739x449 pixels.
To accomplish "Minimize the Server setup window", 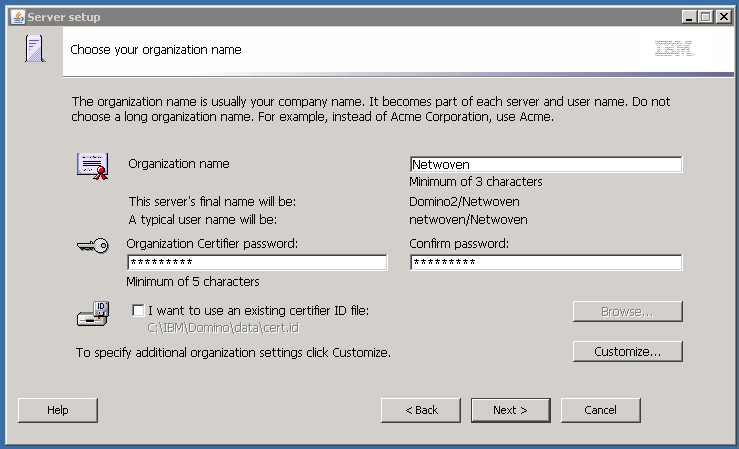I will pos(689,17).
